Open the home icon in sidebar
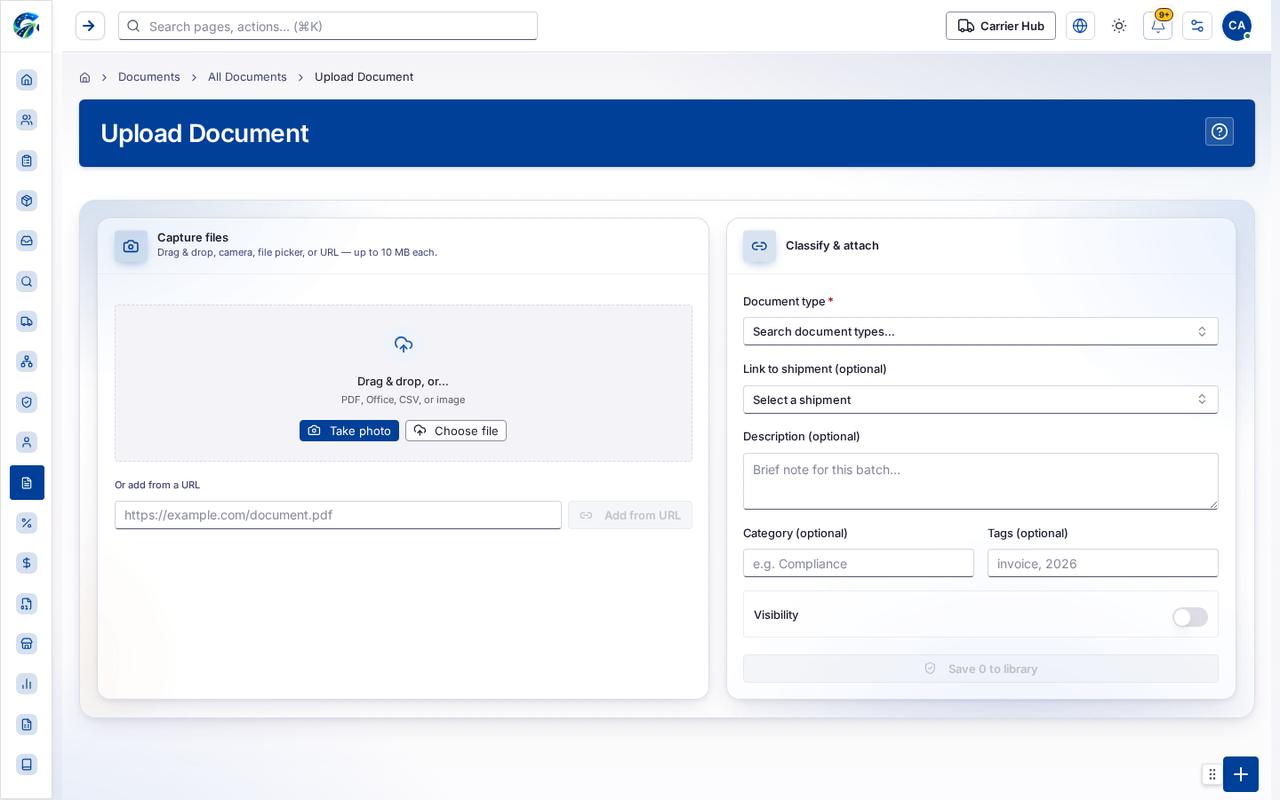 click(x=27, y=80)
